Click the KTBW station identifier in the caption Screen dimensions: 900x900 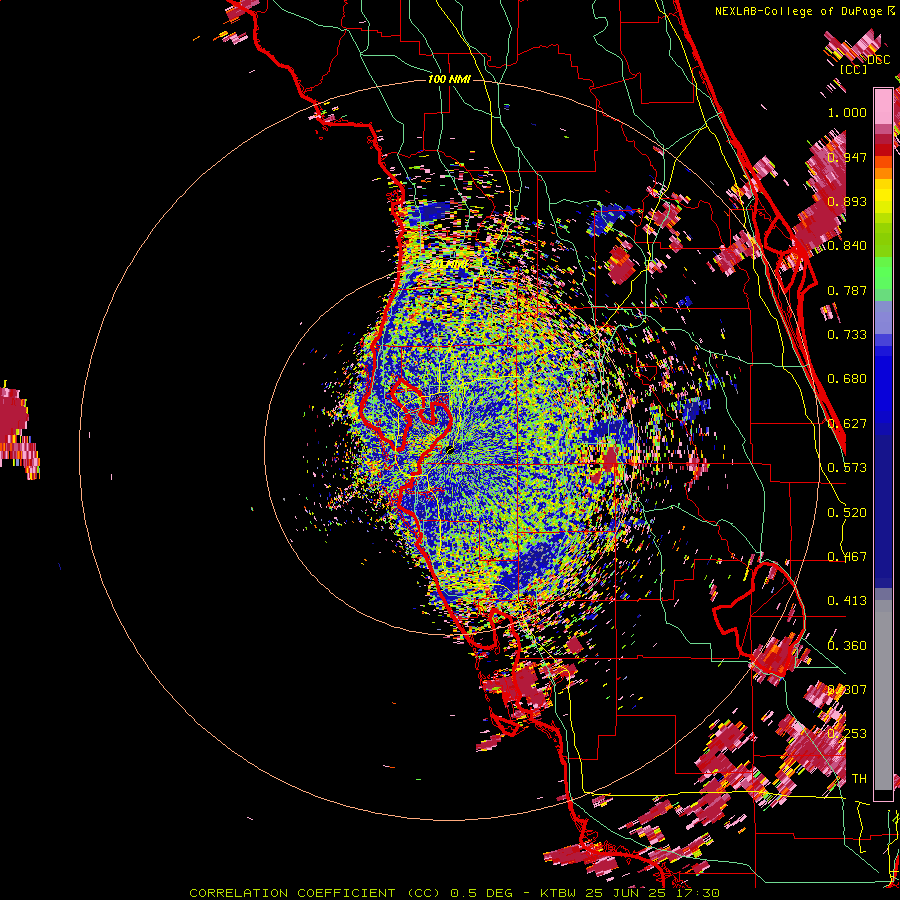560,893
